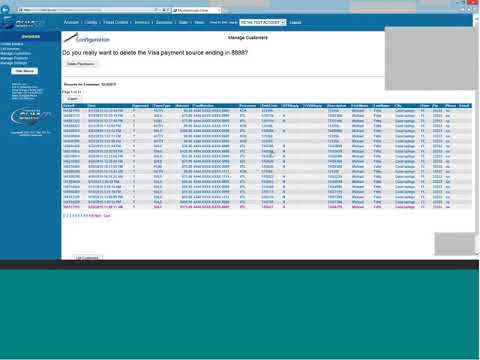Image resolution: width=480 pixels, height=360 pixels.
Task: Click the Export button above the table
Action: 72,99
